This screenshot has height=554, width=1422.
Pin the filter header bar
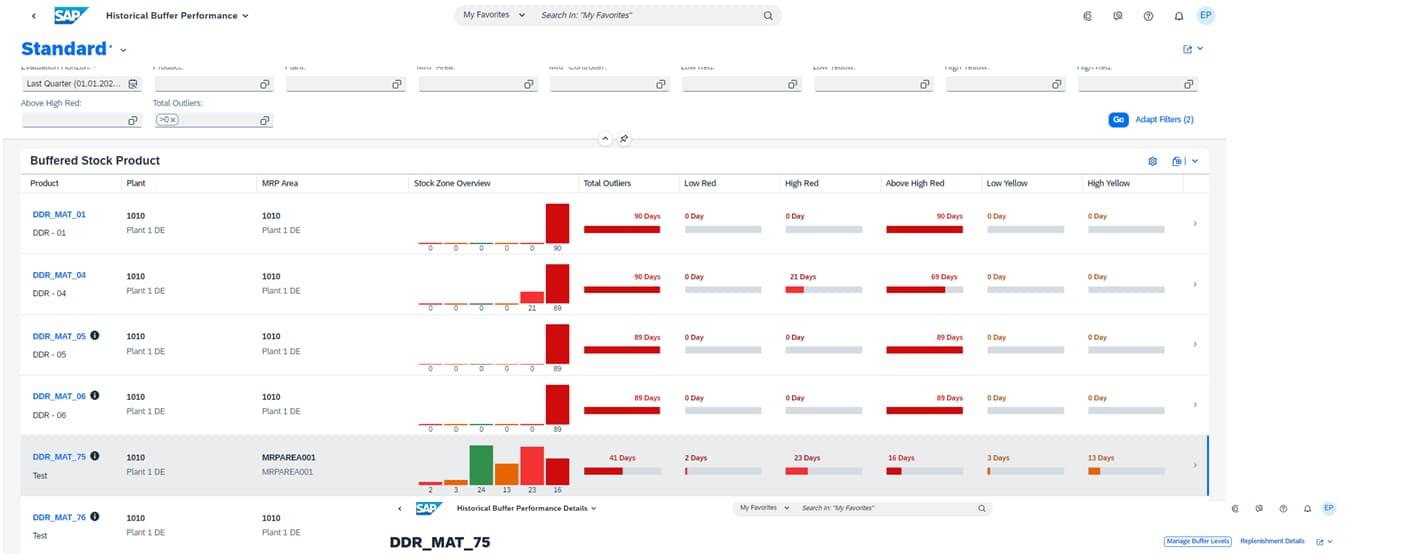pos(624,139)
